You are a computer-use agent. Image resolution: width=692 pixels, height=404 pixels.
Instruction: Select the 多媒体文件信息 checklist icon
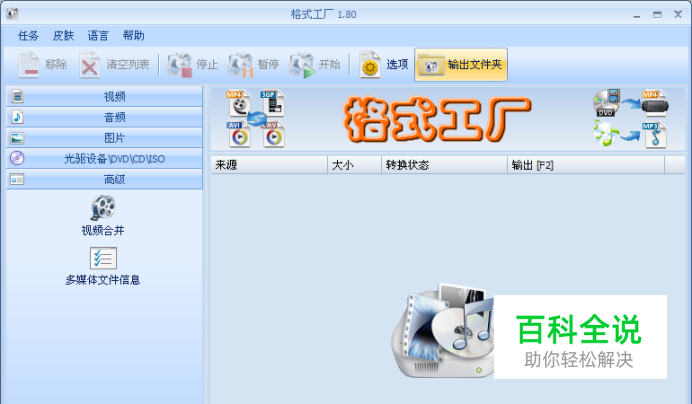pos(103,258)
